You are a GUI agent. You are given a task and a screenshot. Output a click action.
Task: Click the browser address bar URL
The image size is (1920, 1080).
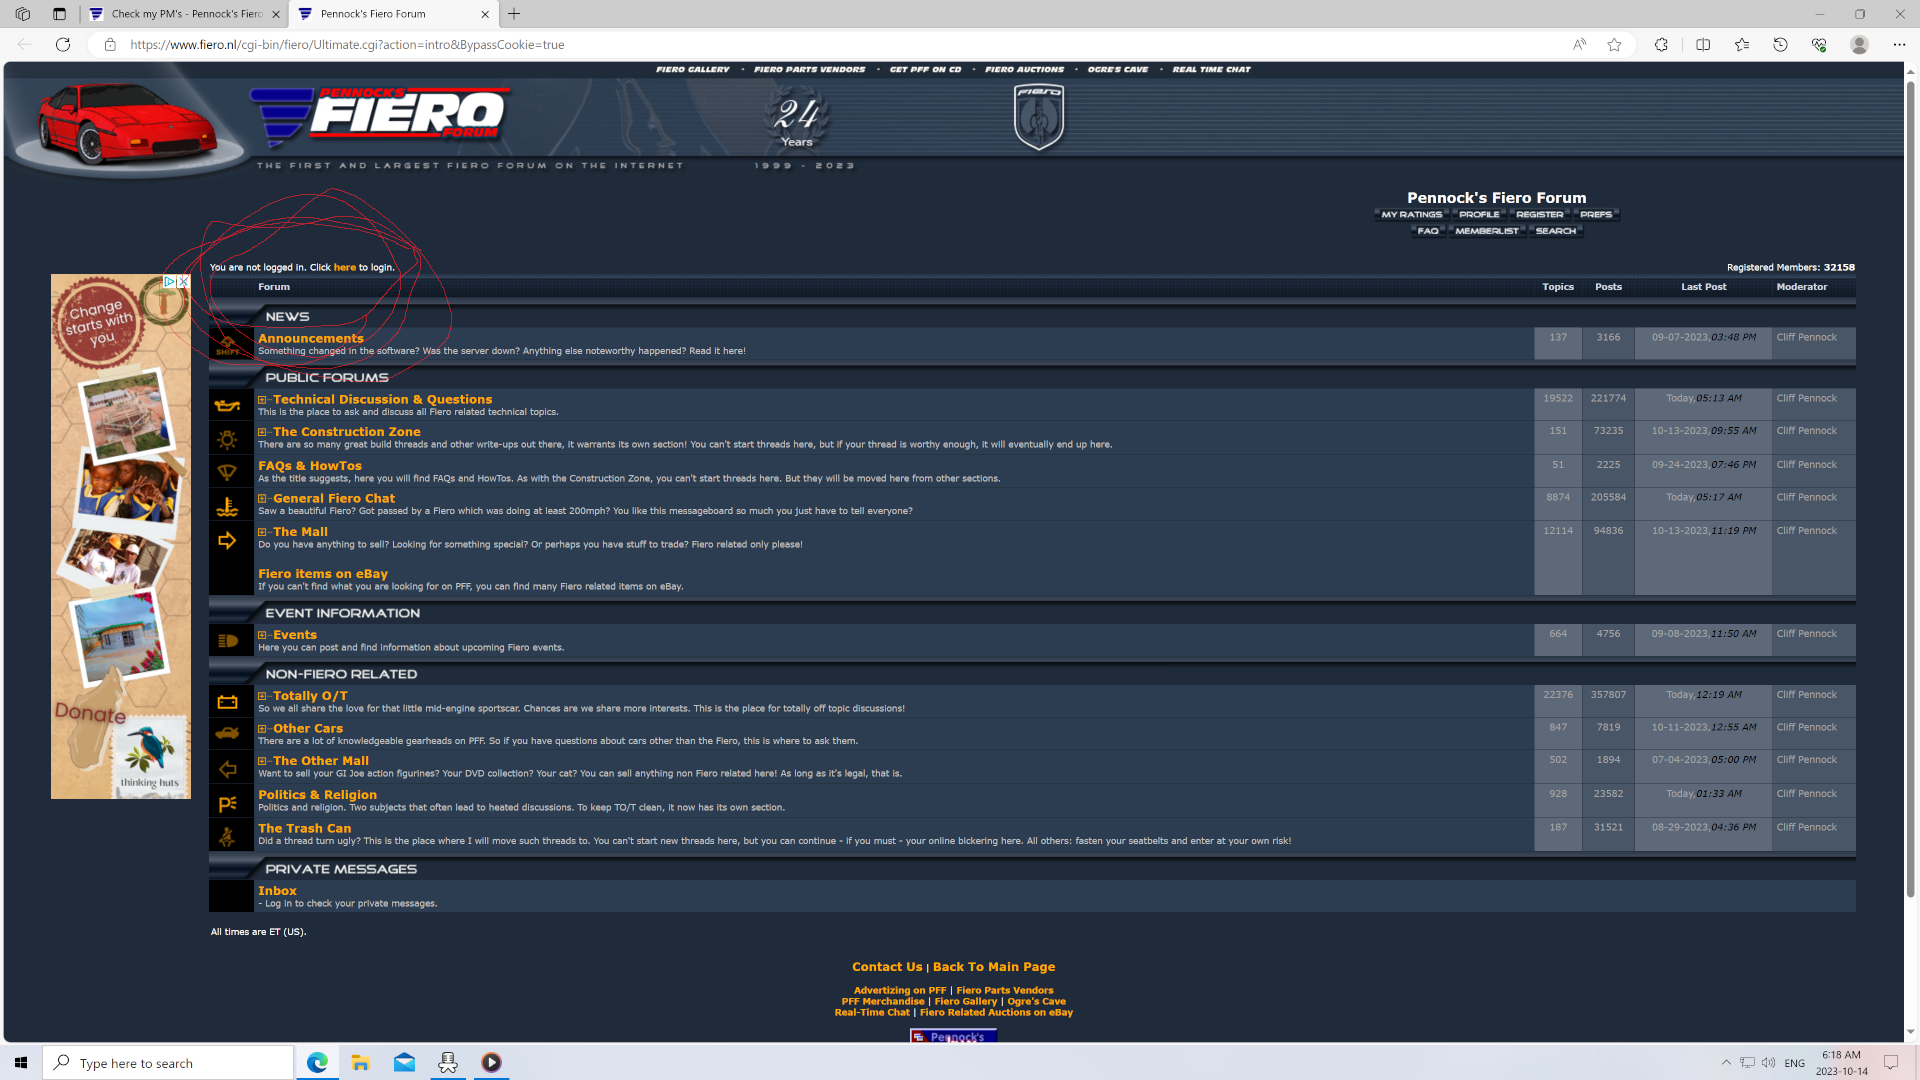click(x=347, y=44)
